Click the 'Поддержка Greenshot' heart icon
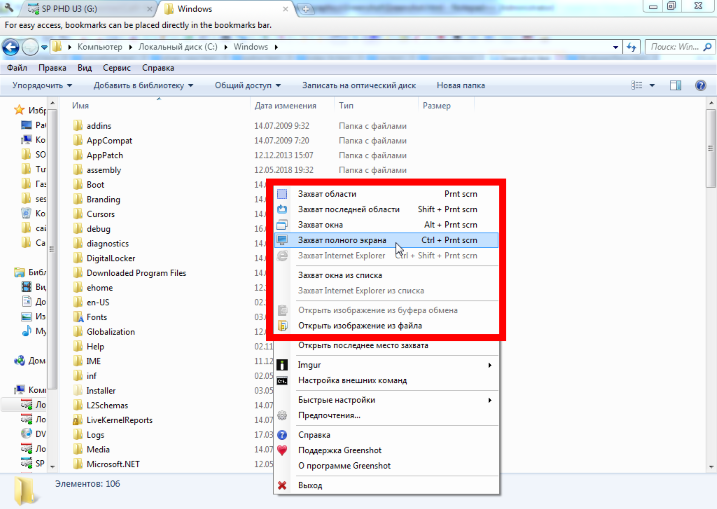 [282, 451]
